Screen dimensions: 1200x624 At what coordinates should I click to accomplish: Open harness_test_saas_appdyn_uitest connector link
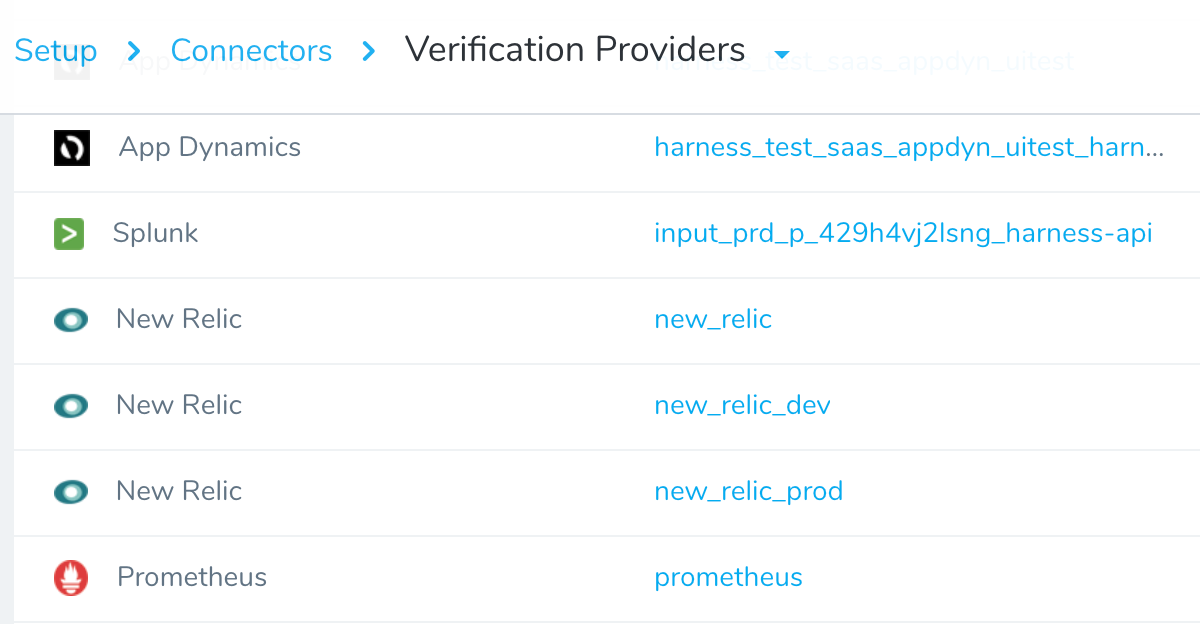click(x=909, y=148)
